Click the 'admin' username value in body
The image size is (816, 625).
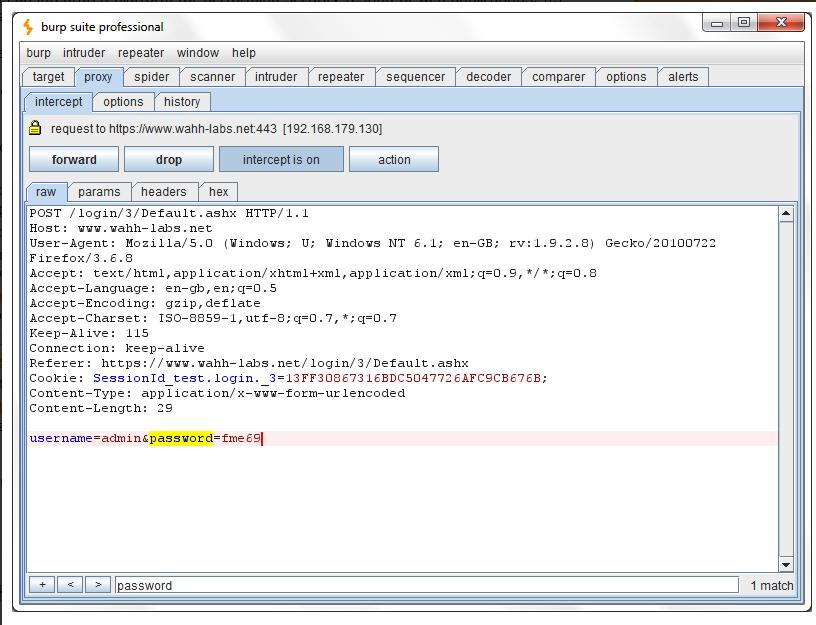[x=121, y=438]
